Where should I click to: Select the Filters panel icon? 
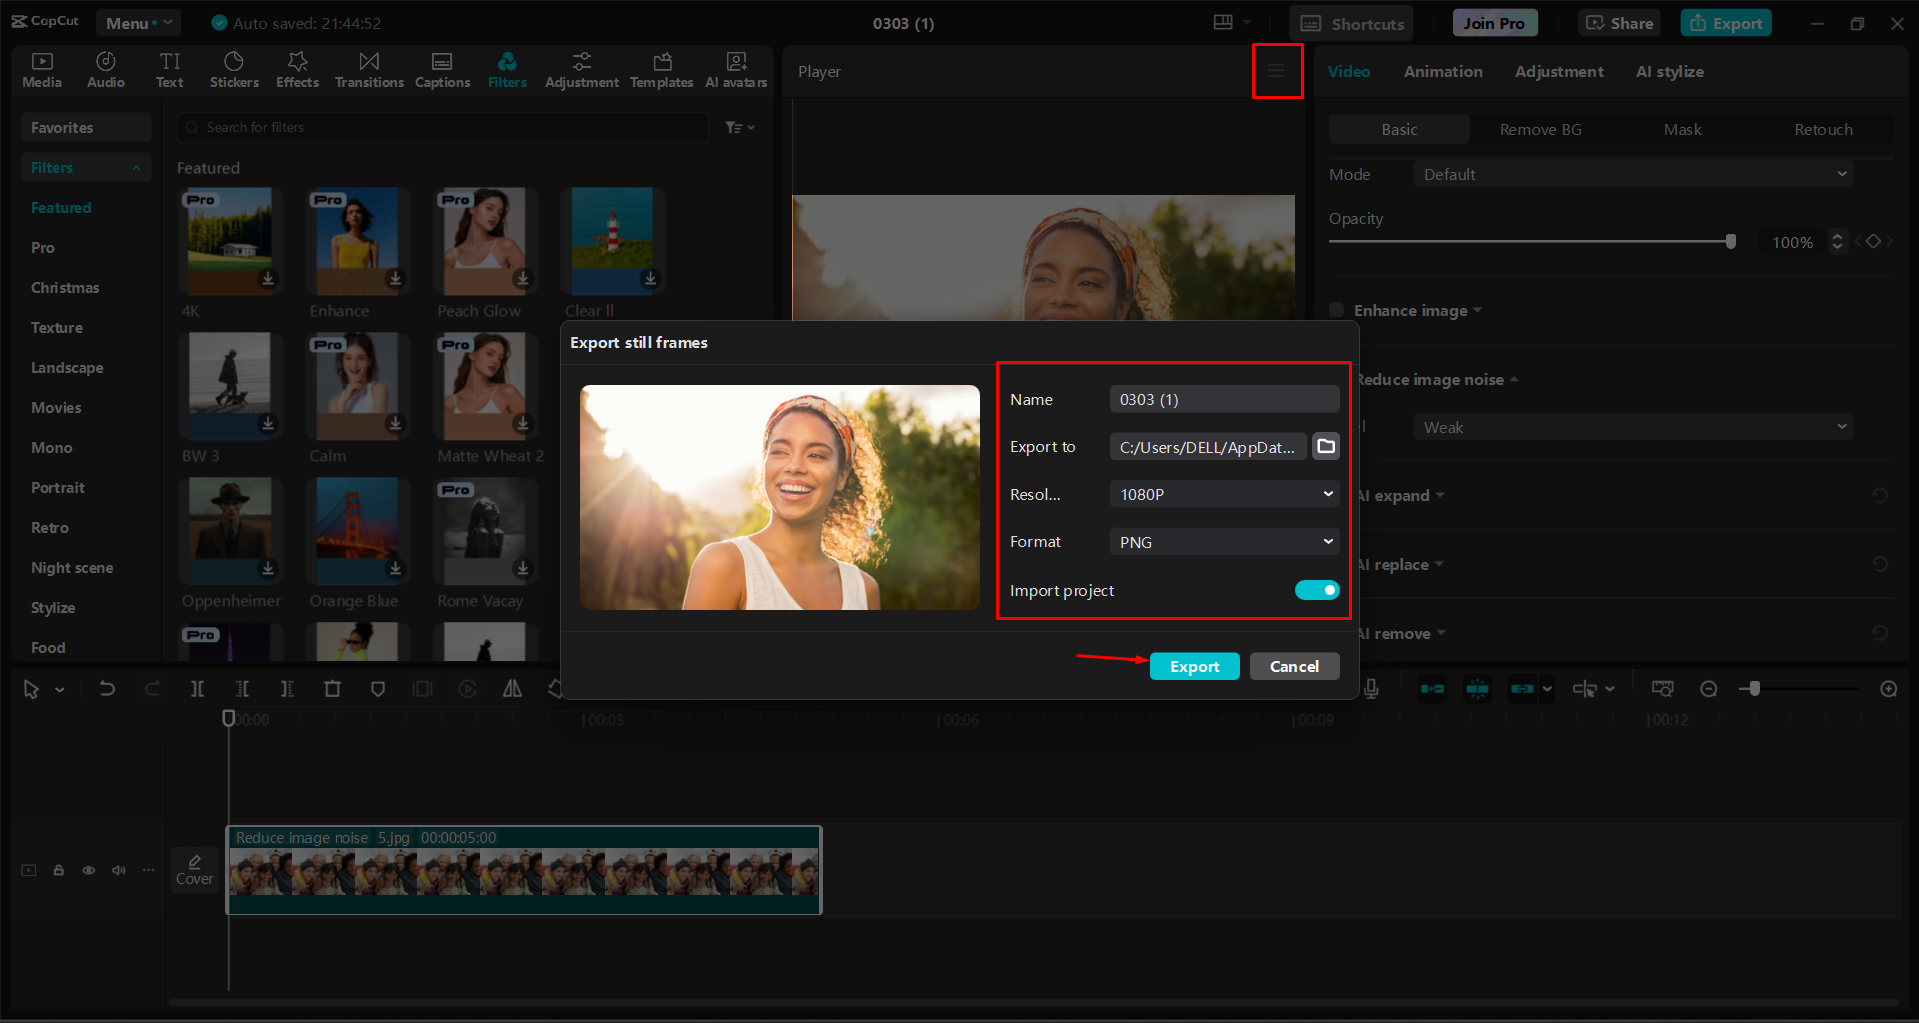507,69
